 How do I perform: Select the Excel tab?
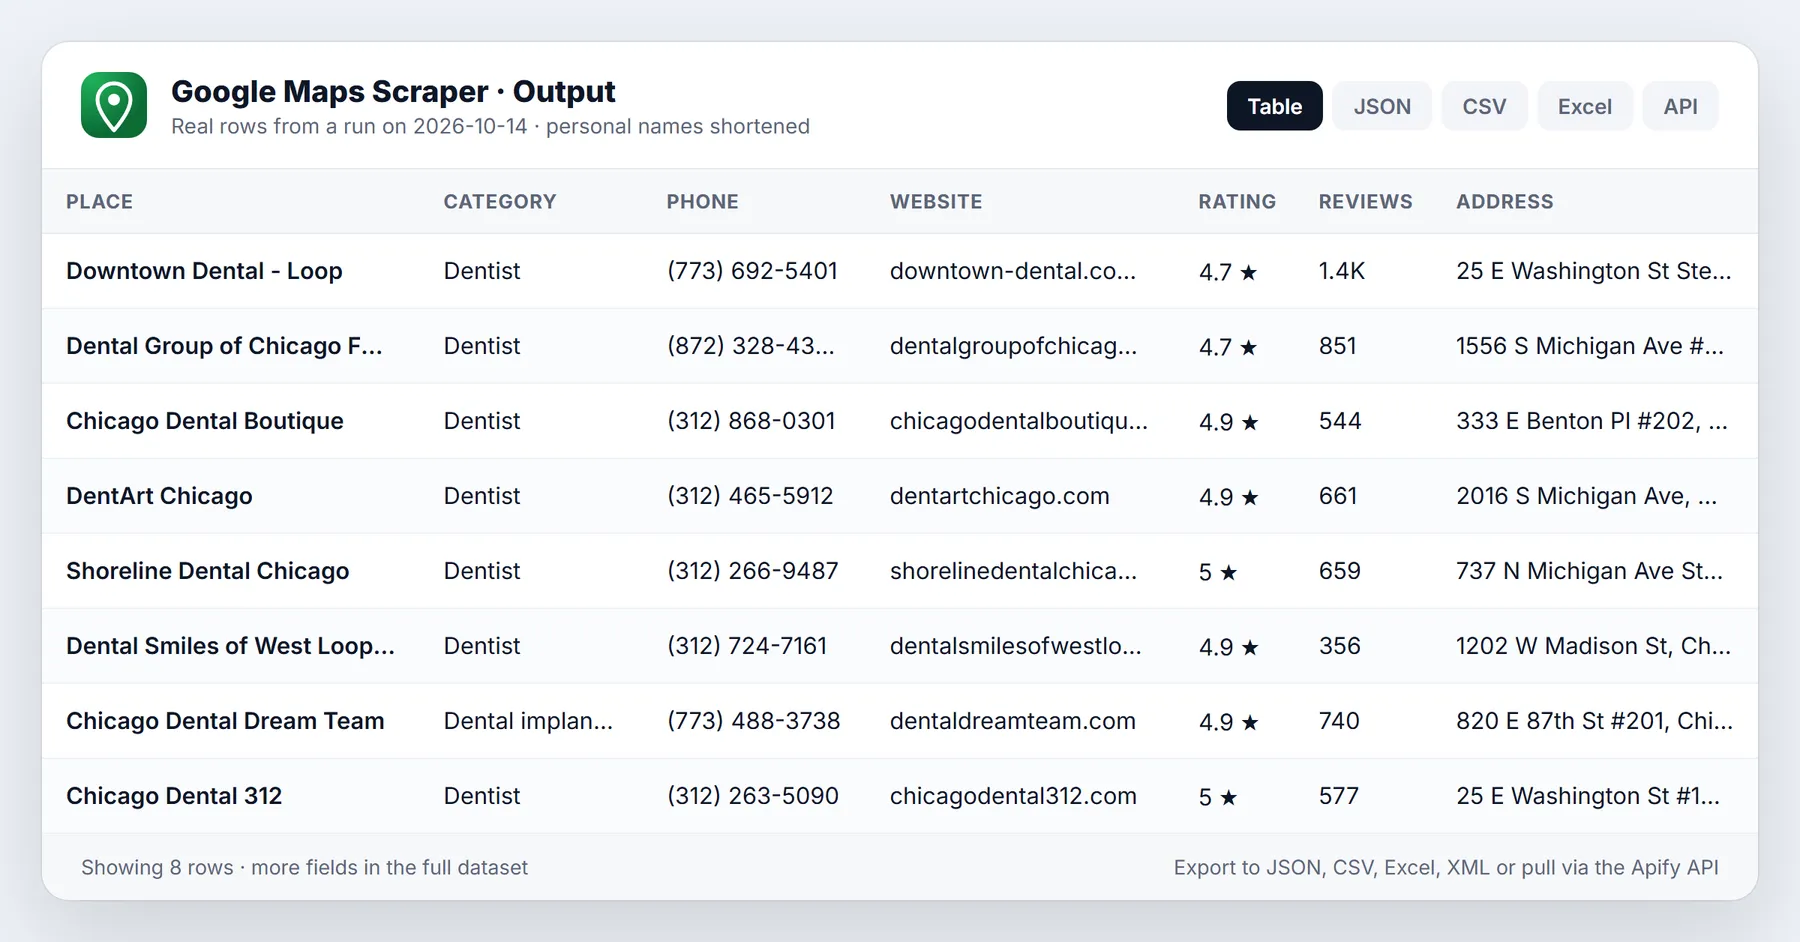(x=1584, y=106)
